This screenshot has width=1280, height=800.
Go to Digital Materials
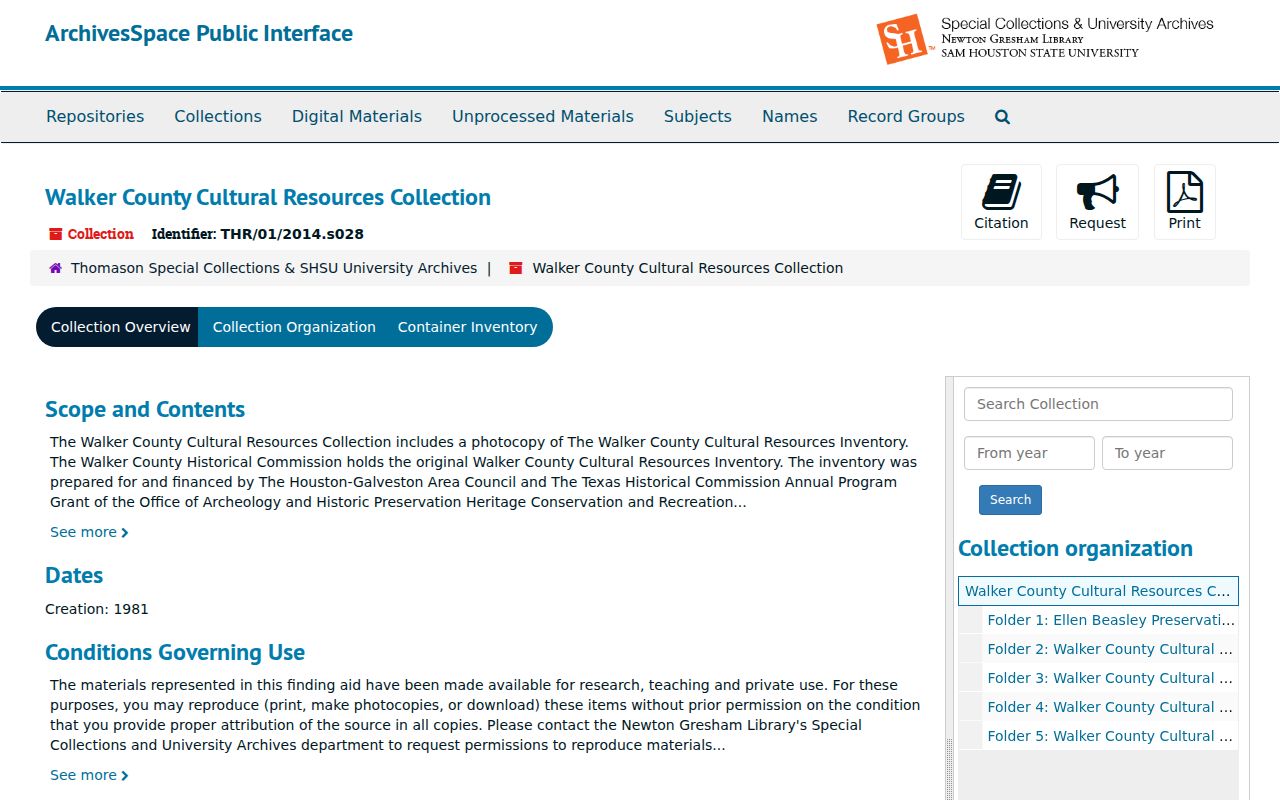(x=357, y=117)
